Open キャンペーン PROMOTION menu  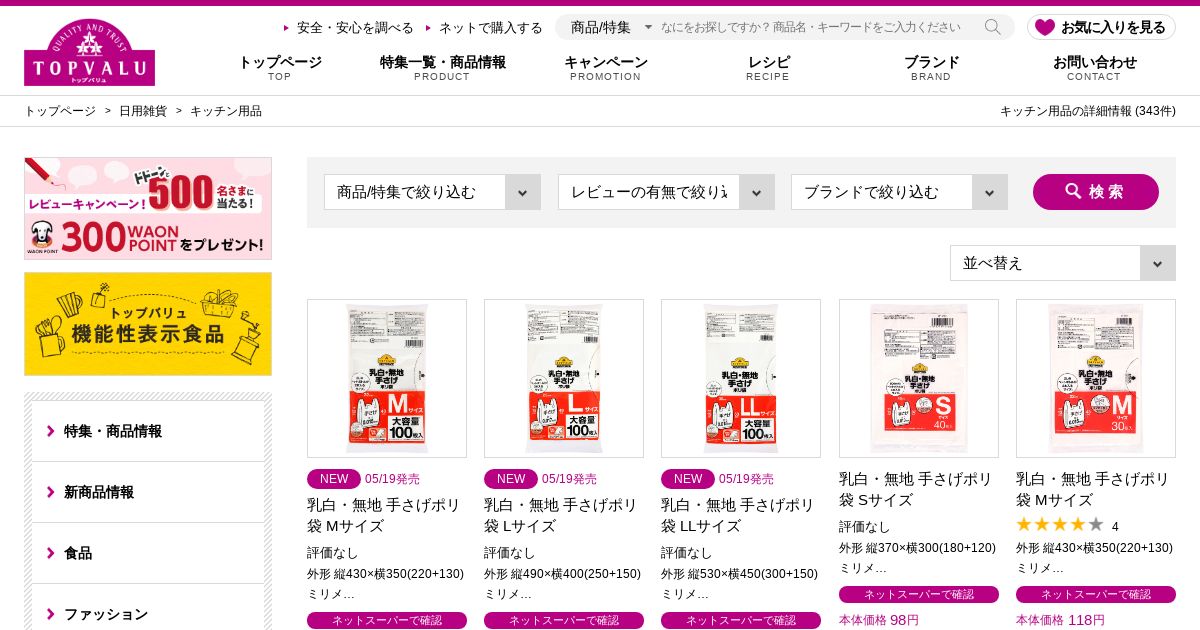[x=606, y=68]
